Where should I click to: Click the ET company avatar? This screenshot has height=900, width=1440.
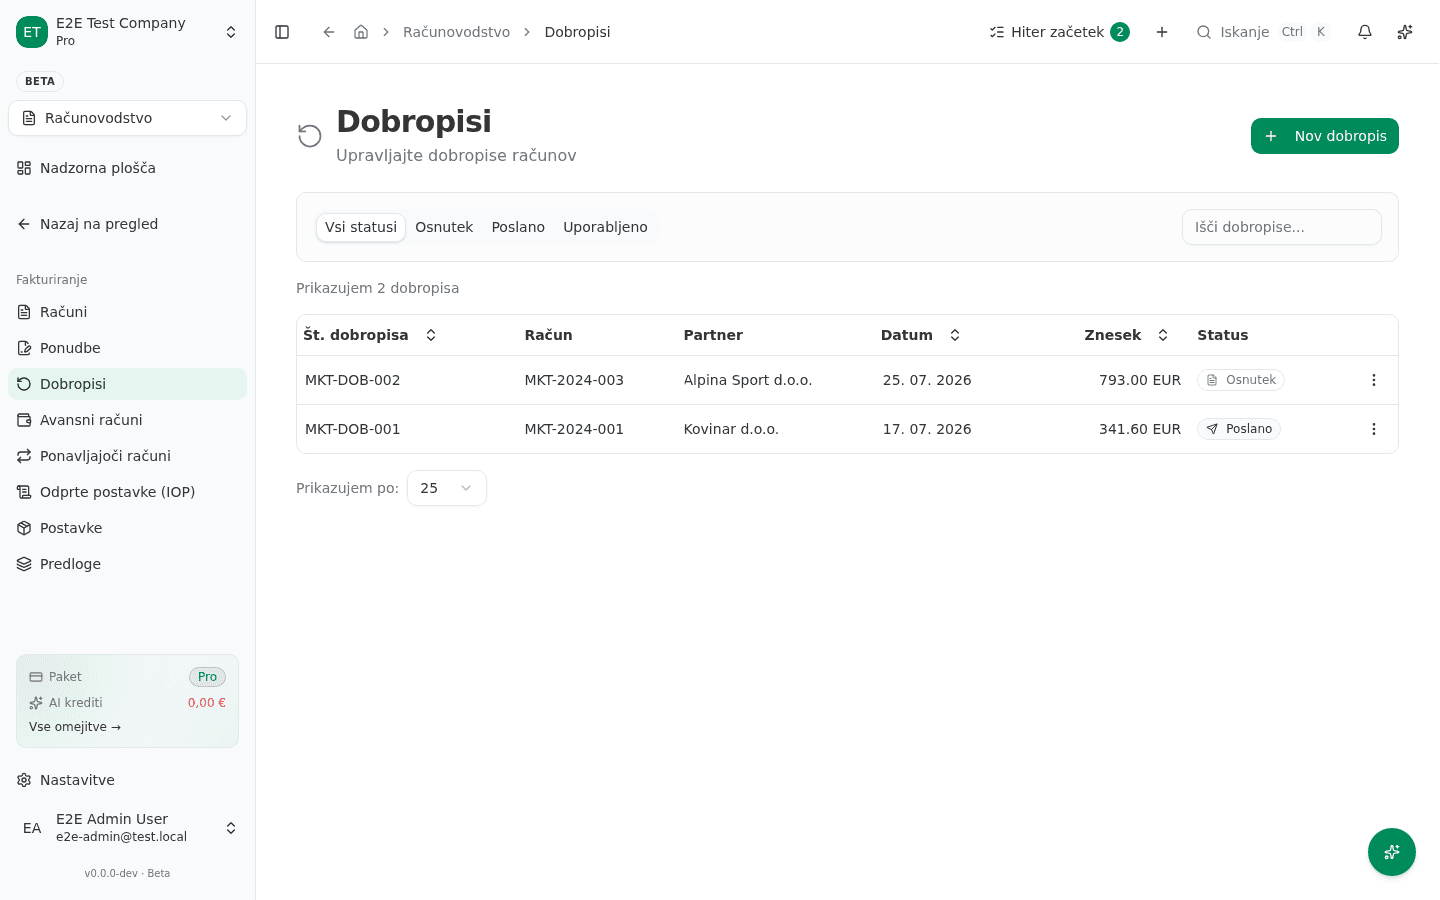(32, 32)
